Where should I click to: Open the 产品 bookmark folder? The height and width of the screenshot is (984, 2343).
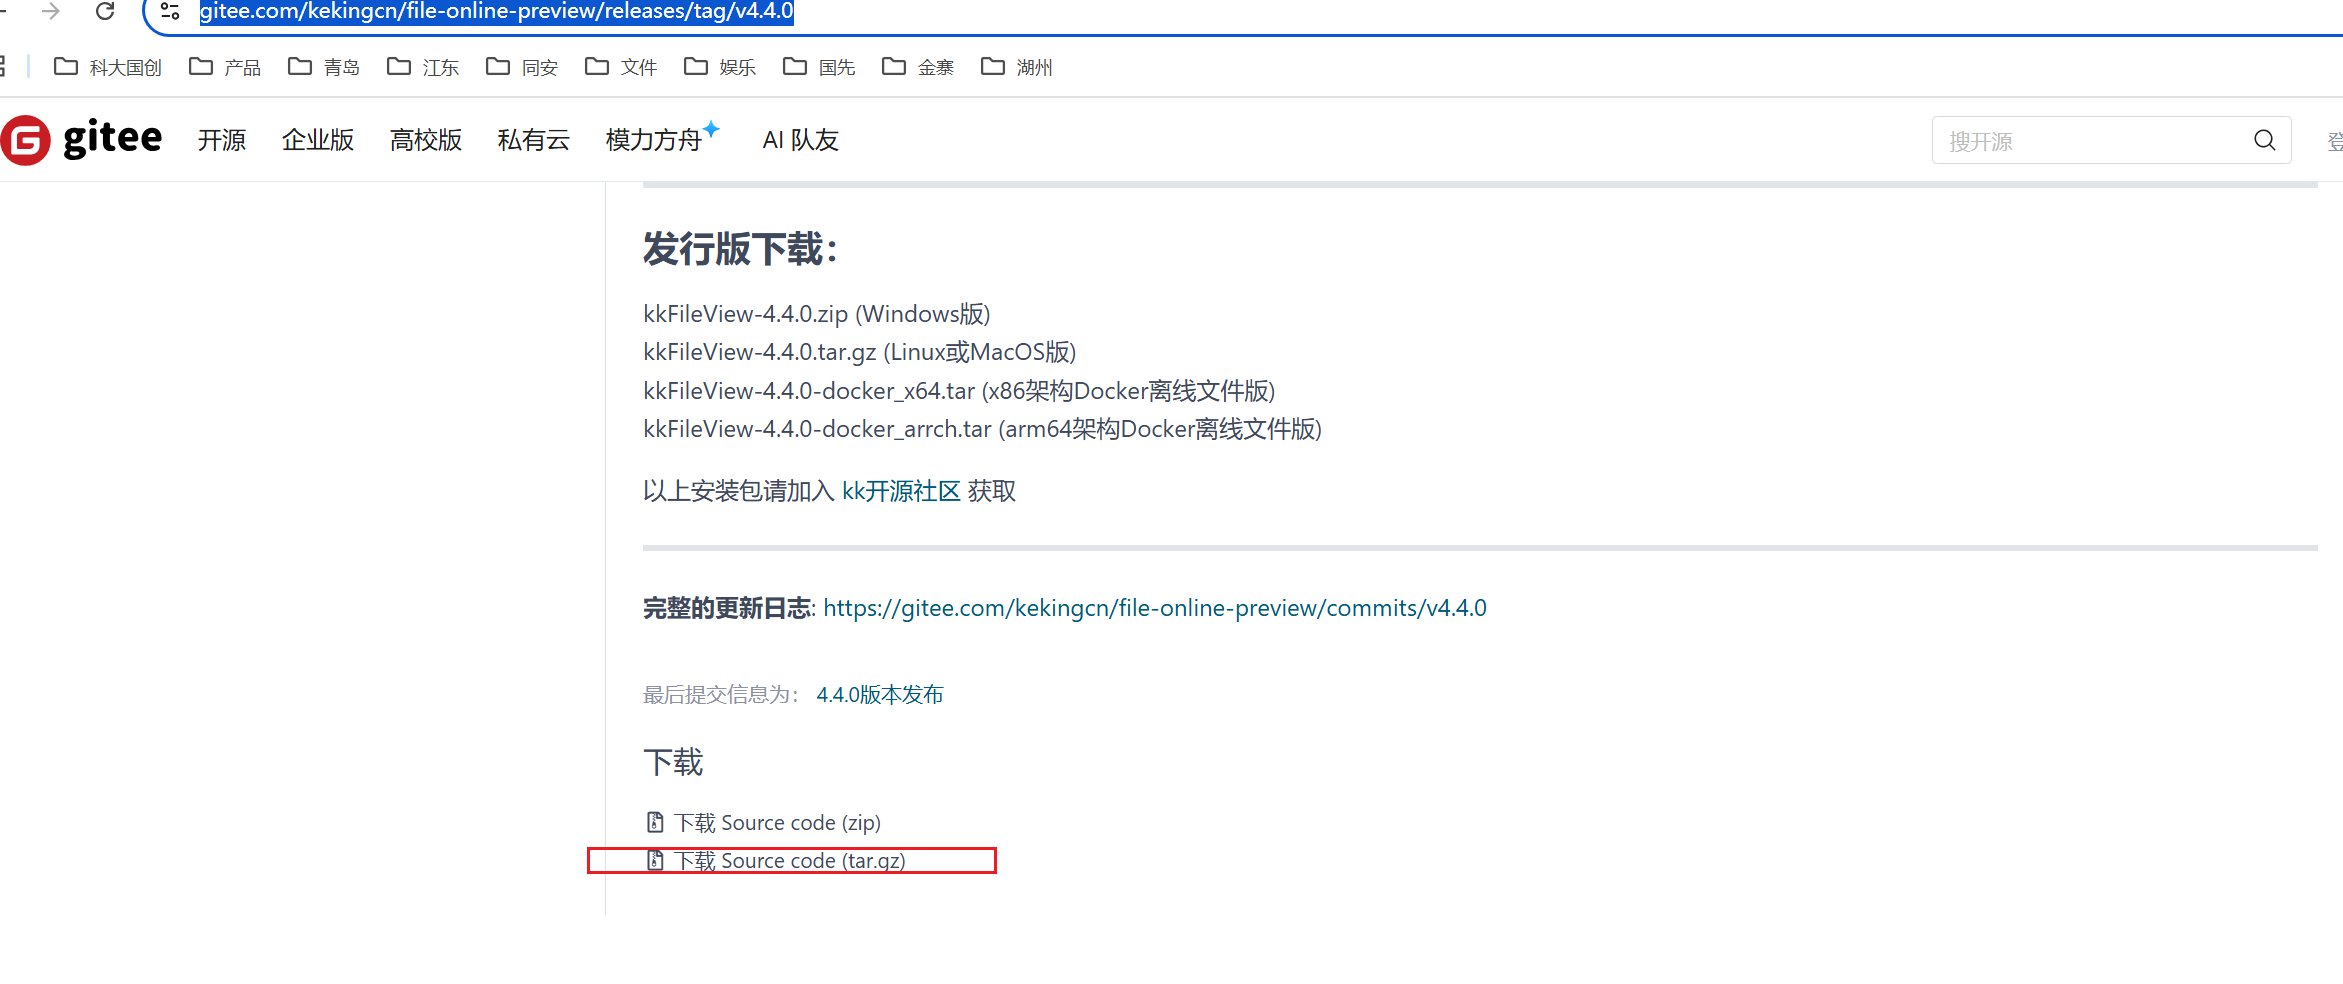point(225,67)
